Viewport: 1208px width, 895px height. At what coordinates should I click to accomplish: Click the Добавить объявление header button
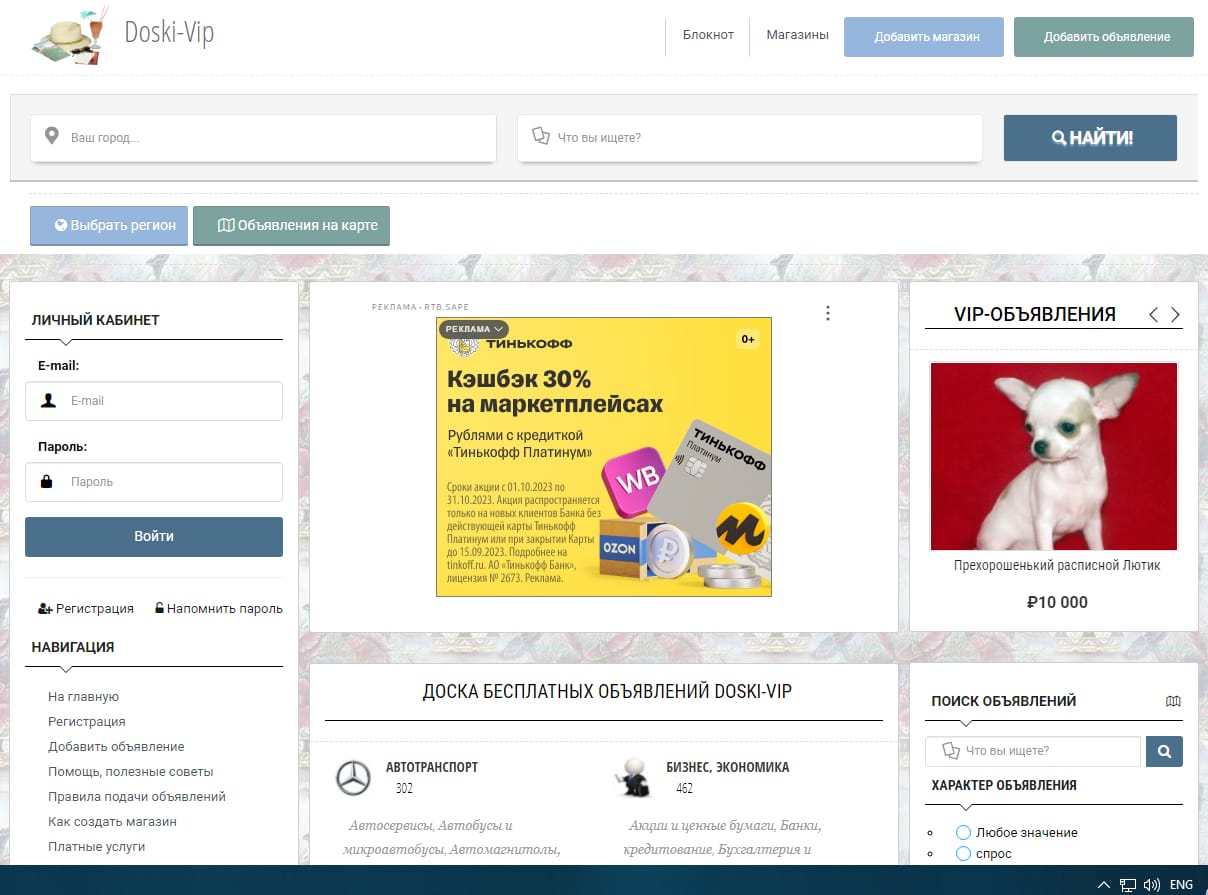click(1104, 37)
